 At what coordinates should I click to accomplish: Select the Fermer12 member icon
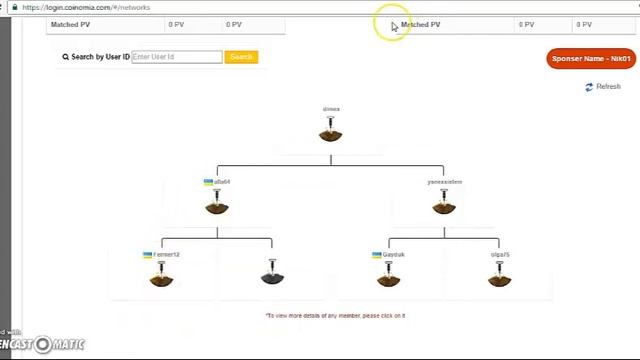(161, 274)
